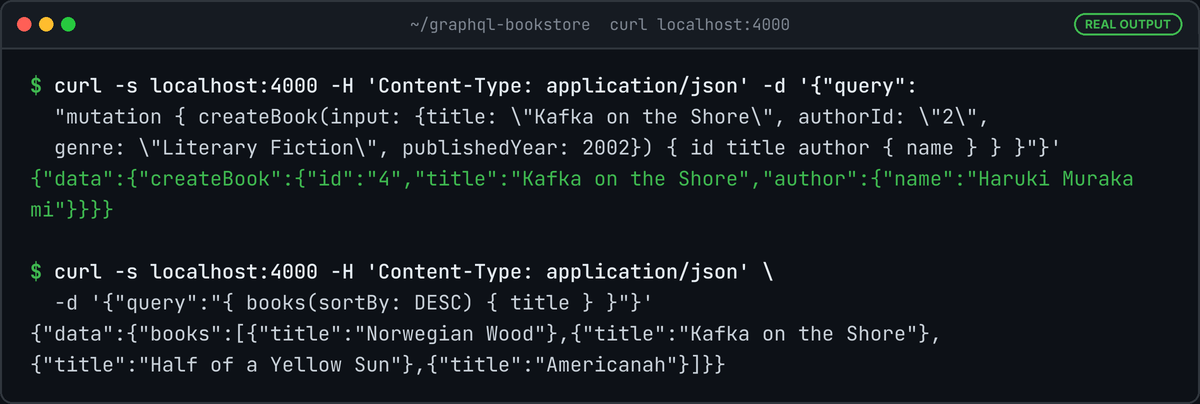Click the yellow minimize window button
The image size is (1200, 404).
(46, 23)
